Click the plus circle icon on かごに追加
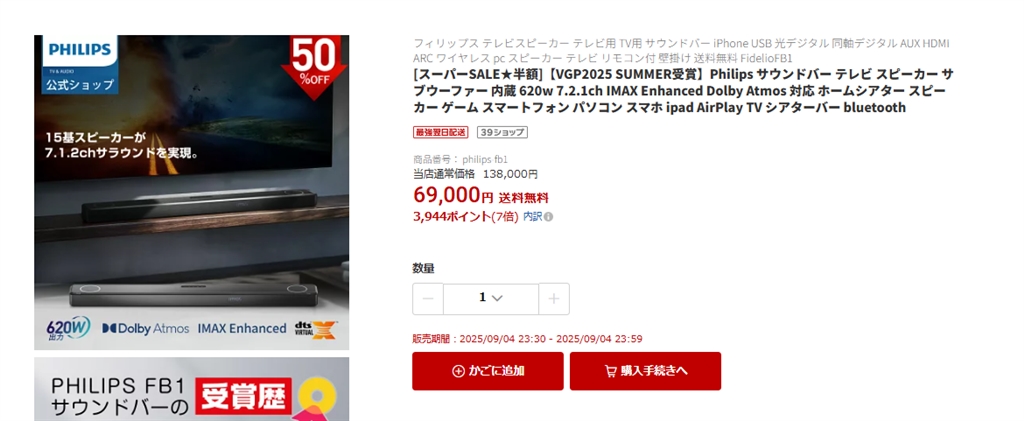Screen dimensions: 1024x421 tap(458, 371)
